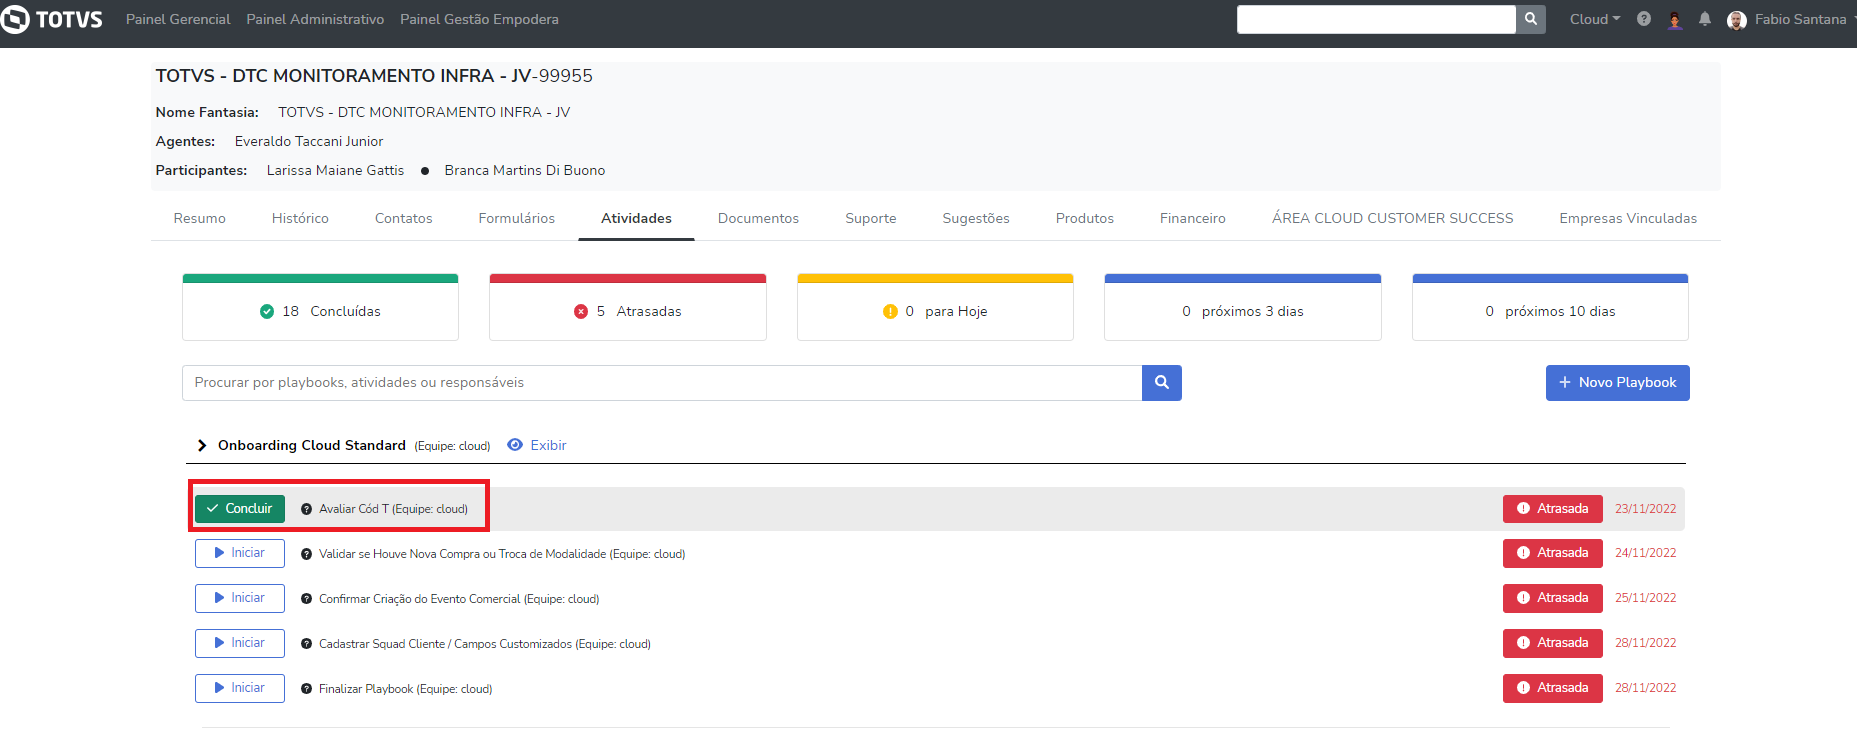Image resolution: width=1857 pixels, height=729 pixels.
Task: Click the small agent figure icon in header
Action: 1675,20
